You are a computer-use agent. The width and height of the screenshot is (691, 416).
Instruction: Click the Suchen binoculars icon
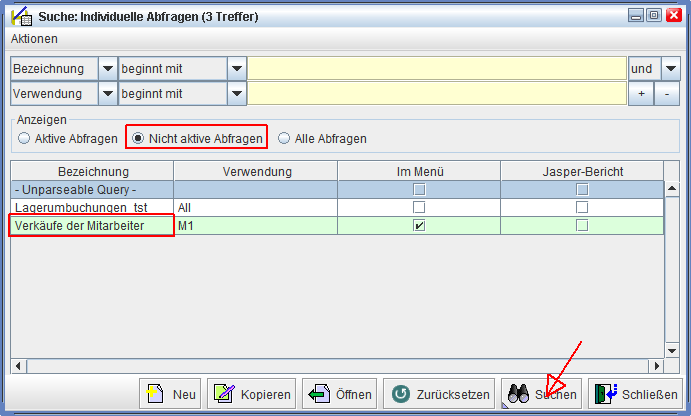click(518, 394)
